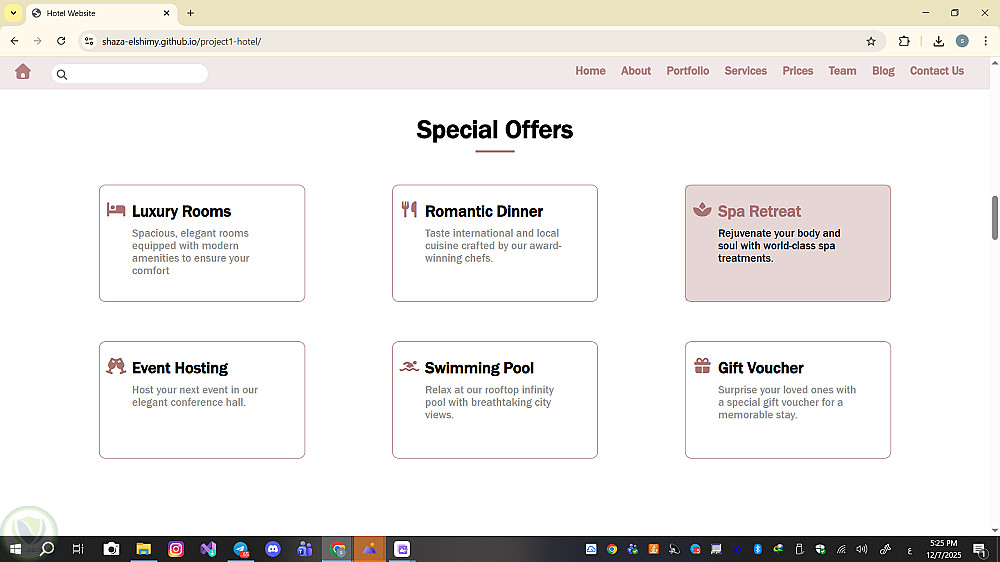Screen dimensions: 1000x562
Task: Open the browser extensions puzzle icon
Action: pyautogui.click(x=904, y=41)
